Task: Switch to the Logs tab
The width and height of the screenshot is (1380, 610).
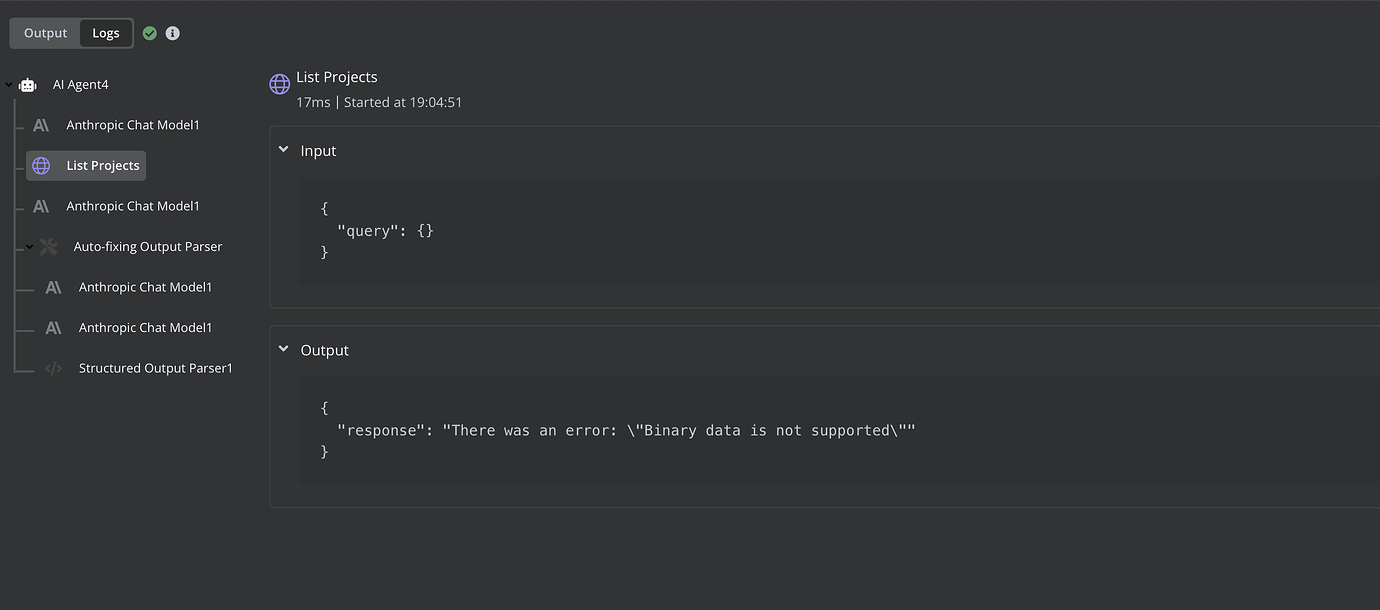Action: point(106,32)
